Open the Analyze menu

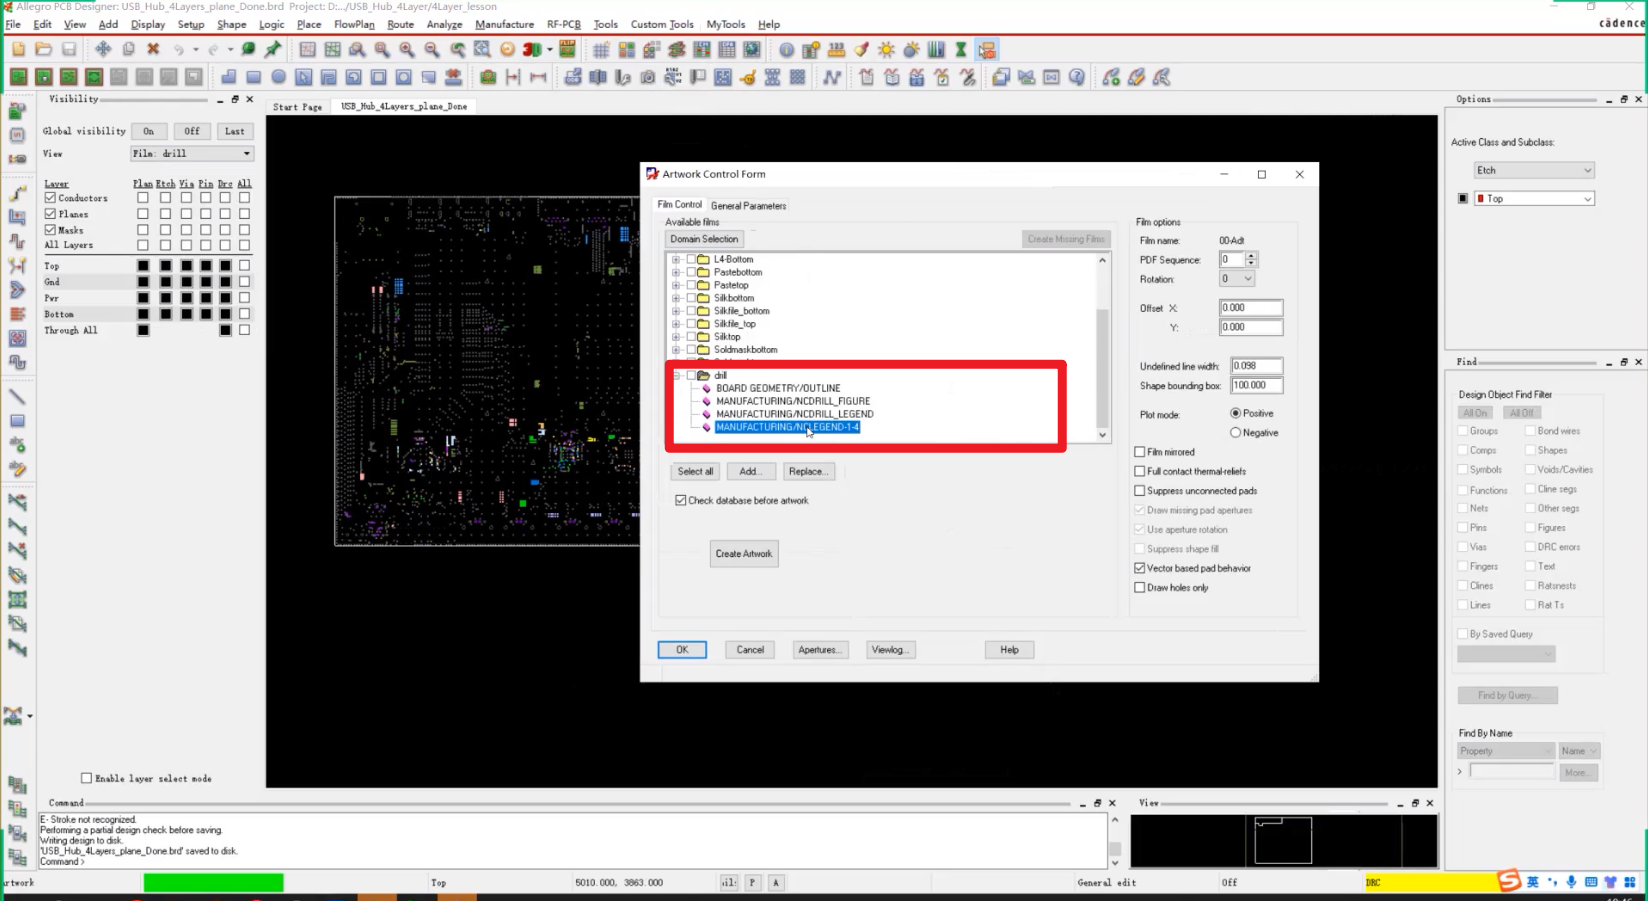[444, 24]
